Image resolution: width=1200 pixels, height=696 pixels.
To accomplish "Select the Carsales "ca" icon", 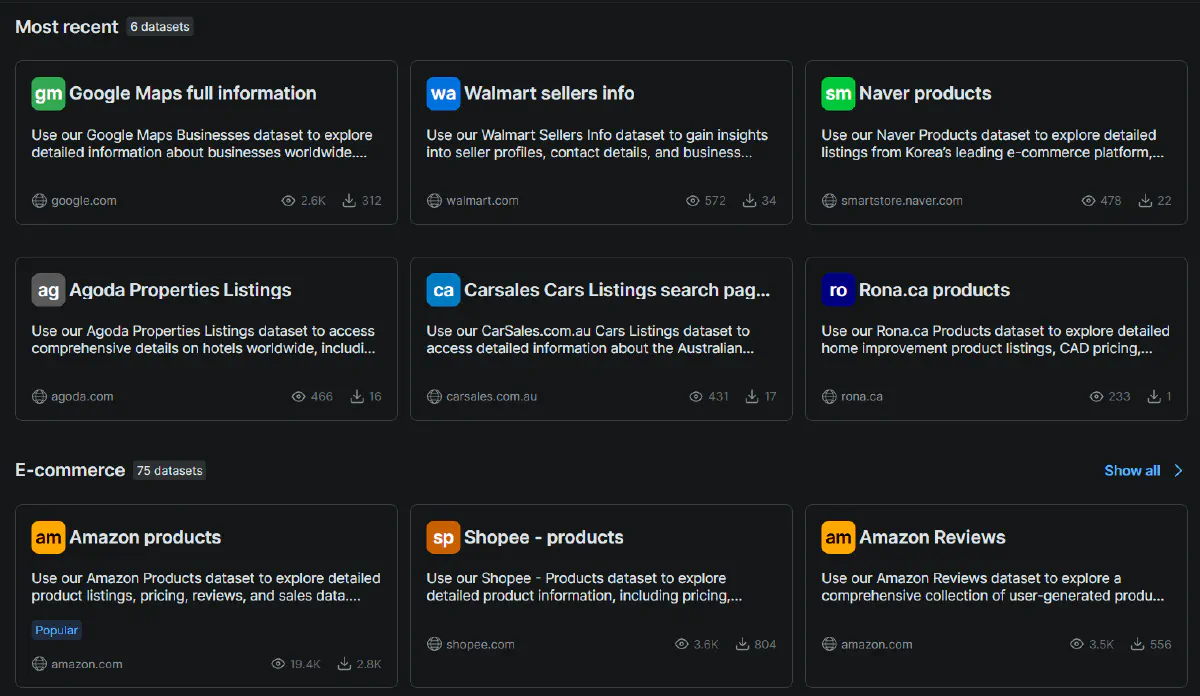I will click(442, 289).
